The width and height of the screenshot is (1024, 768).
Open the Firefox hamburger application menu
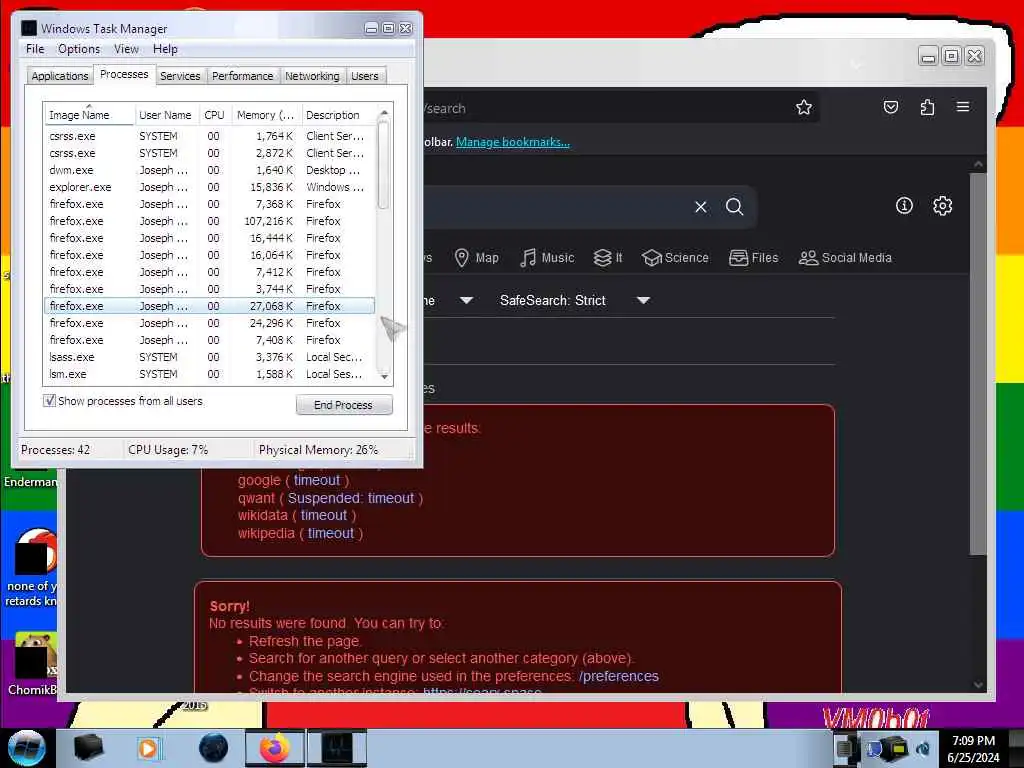pos(963,107)
